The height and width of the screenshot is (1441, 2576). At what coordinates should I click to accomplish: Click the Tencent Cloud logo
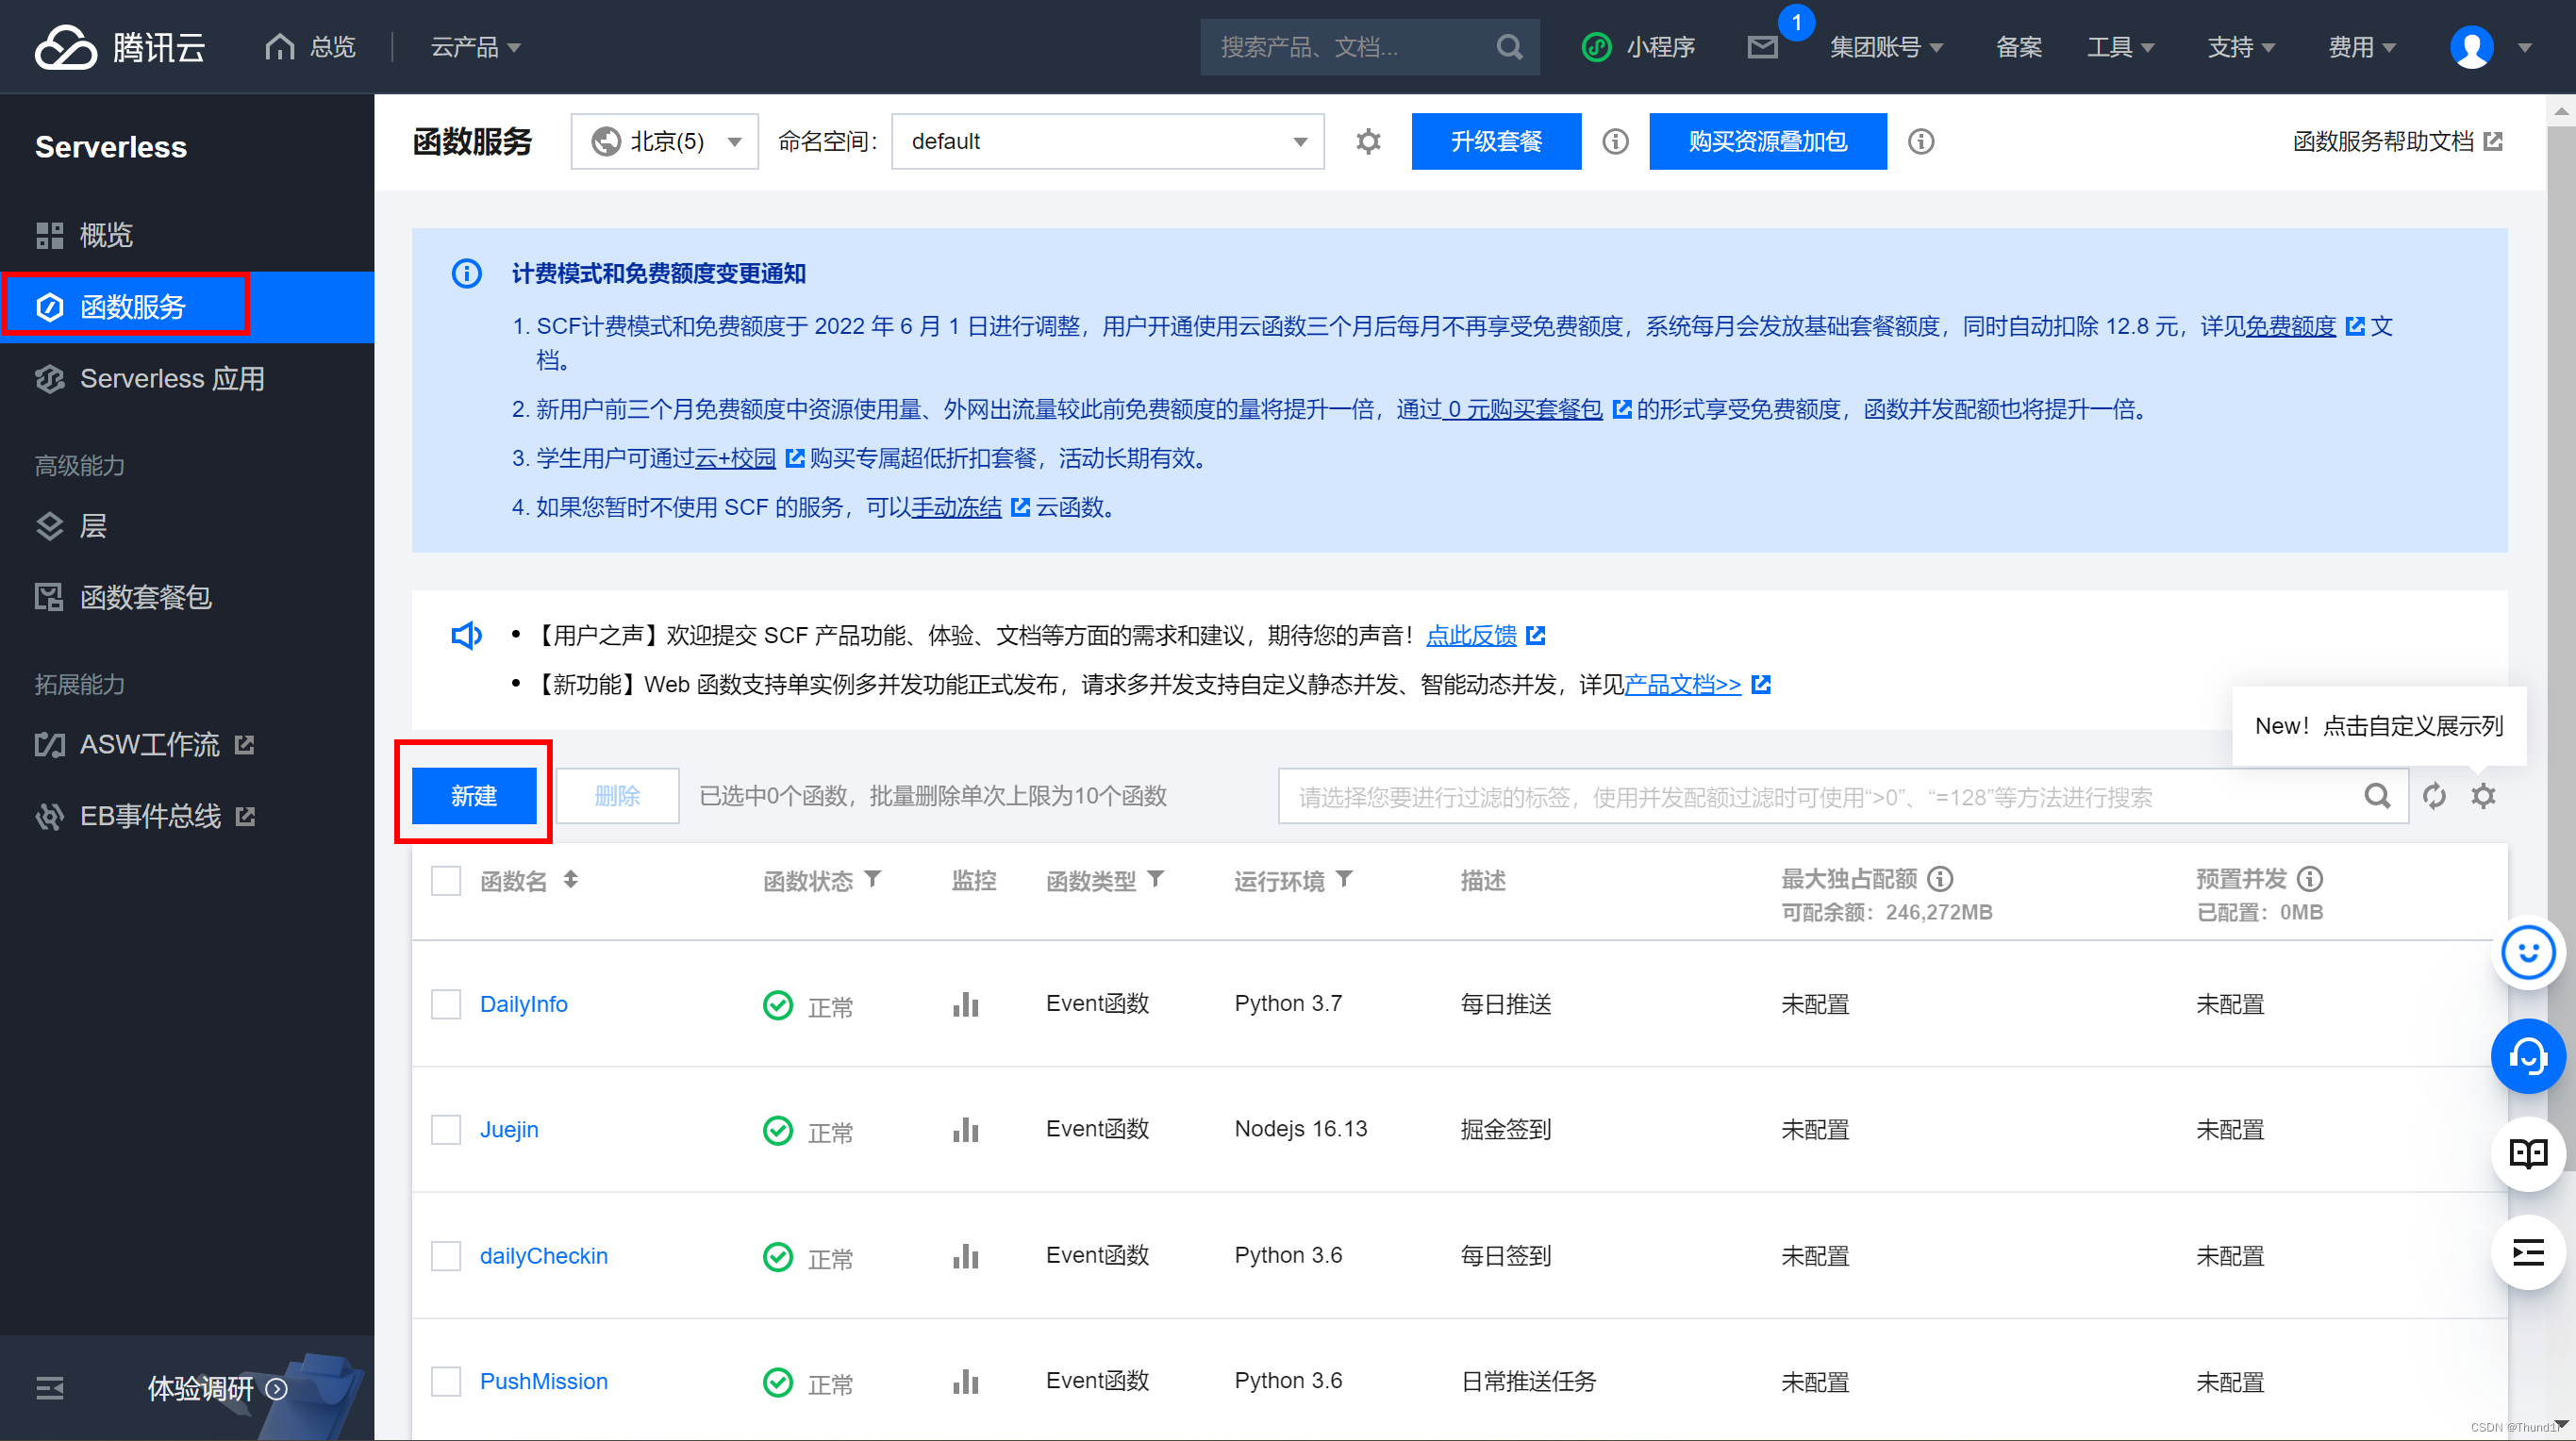[x=119, y=47]
